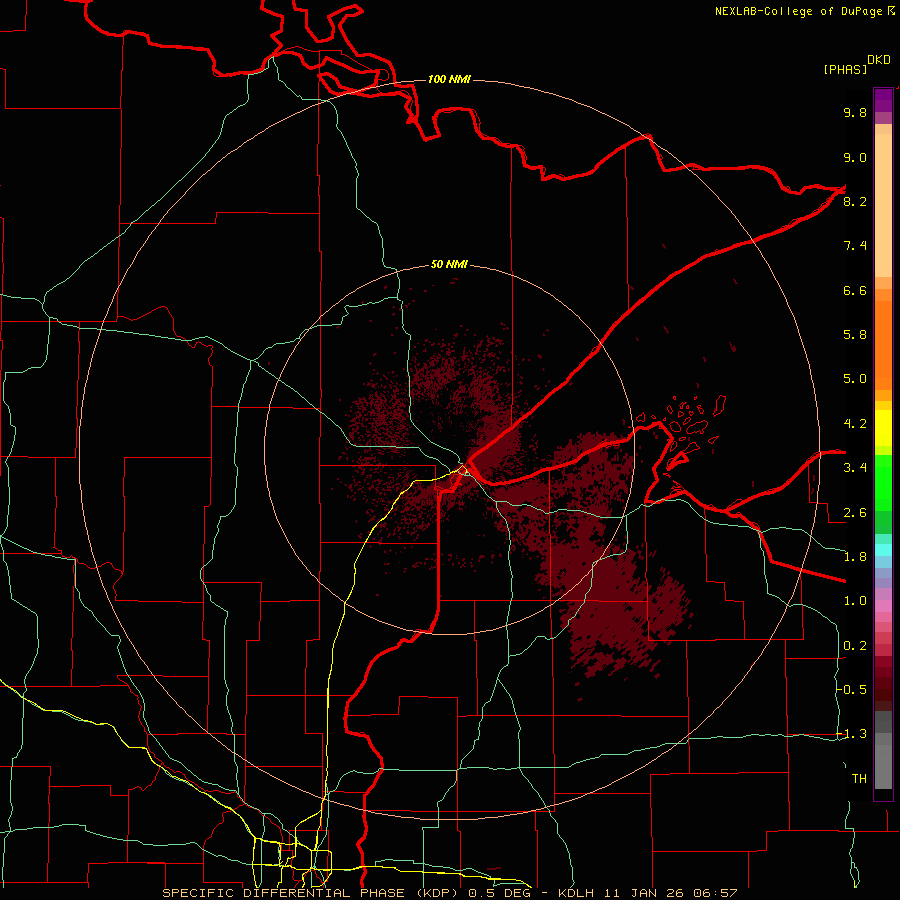Click the 06:57 time stamp

(x=715, y=893)
